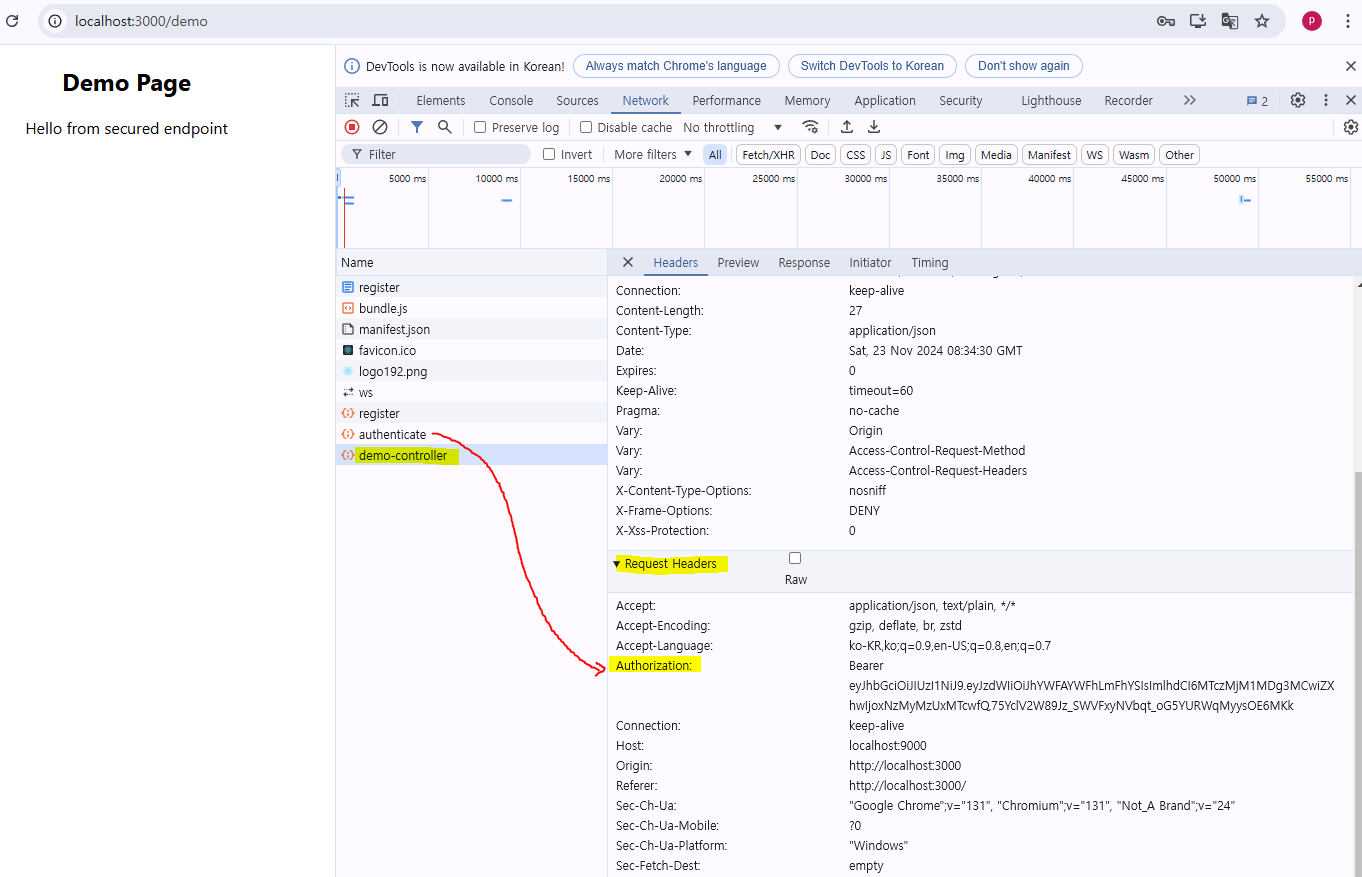Viewport: 1362px width, 877px height.
Task: Select the manifest.json request row
Action: [x=472, y=329]
